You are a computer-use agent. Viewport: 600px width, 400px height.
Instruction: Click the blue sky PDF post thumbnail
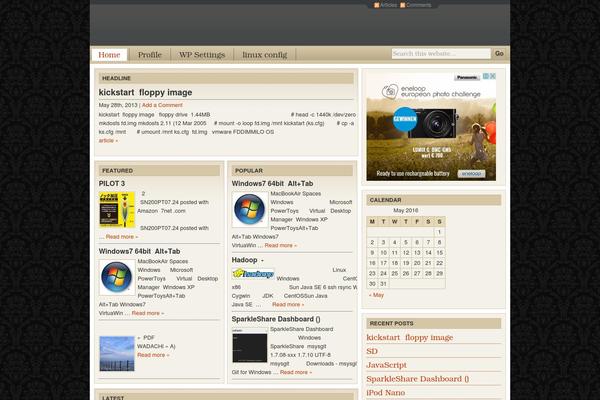coord(117,353)
